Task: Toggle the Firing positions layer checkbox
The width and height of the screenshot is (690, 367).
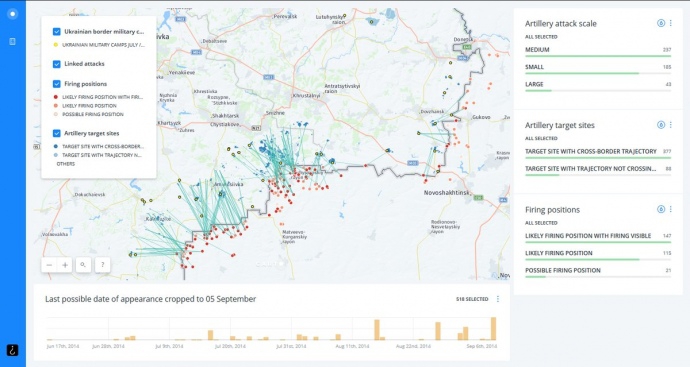Action: [56, 84]
